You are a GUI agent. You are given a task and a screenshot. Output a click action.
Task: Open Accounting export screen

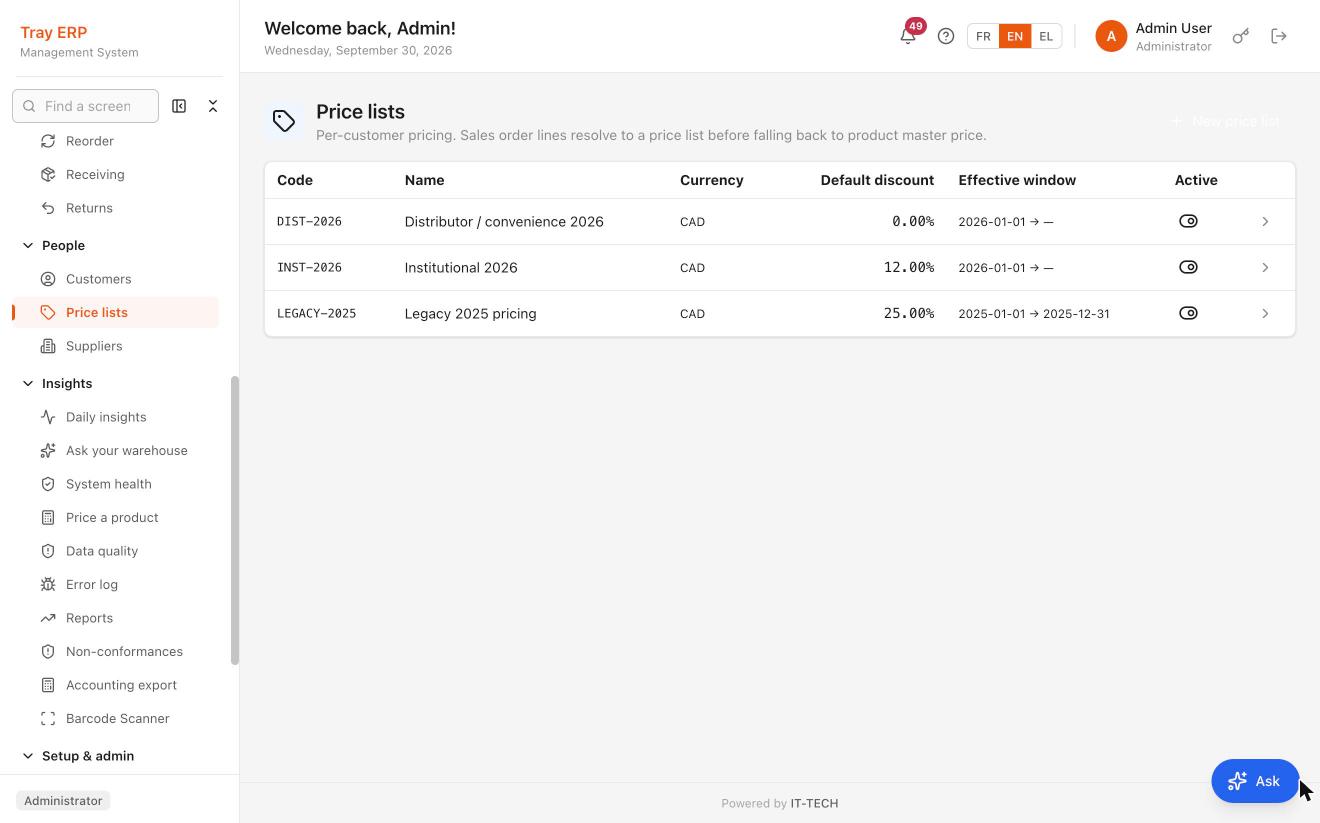point(117,685)
